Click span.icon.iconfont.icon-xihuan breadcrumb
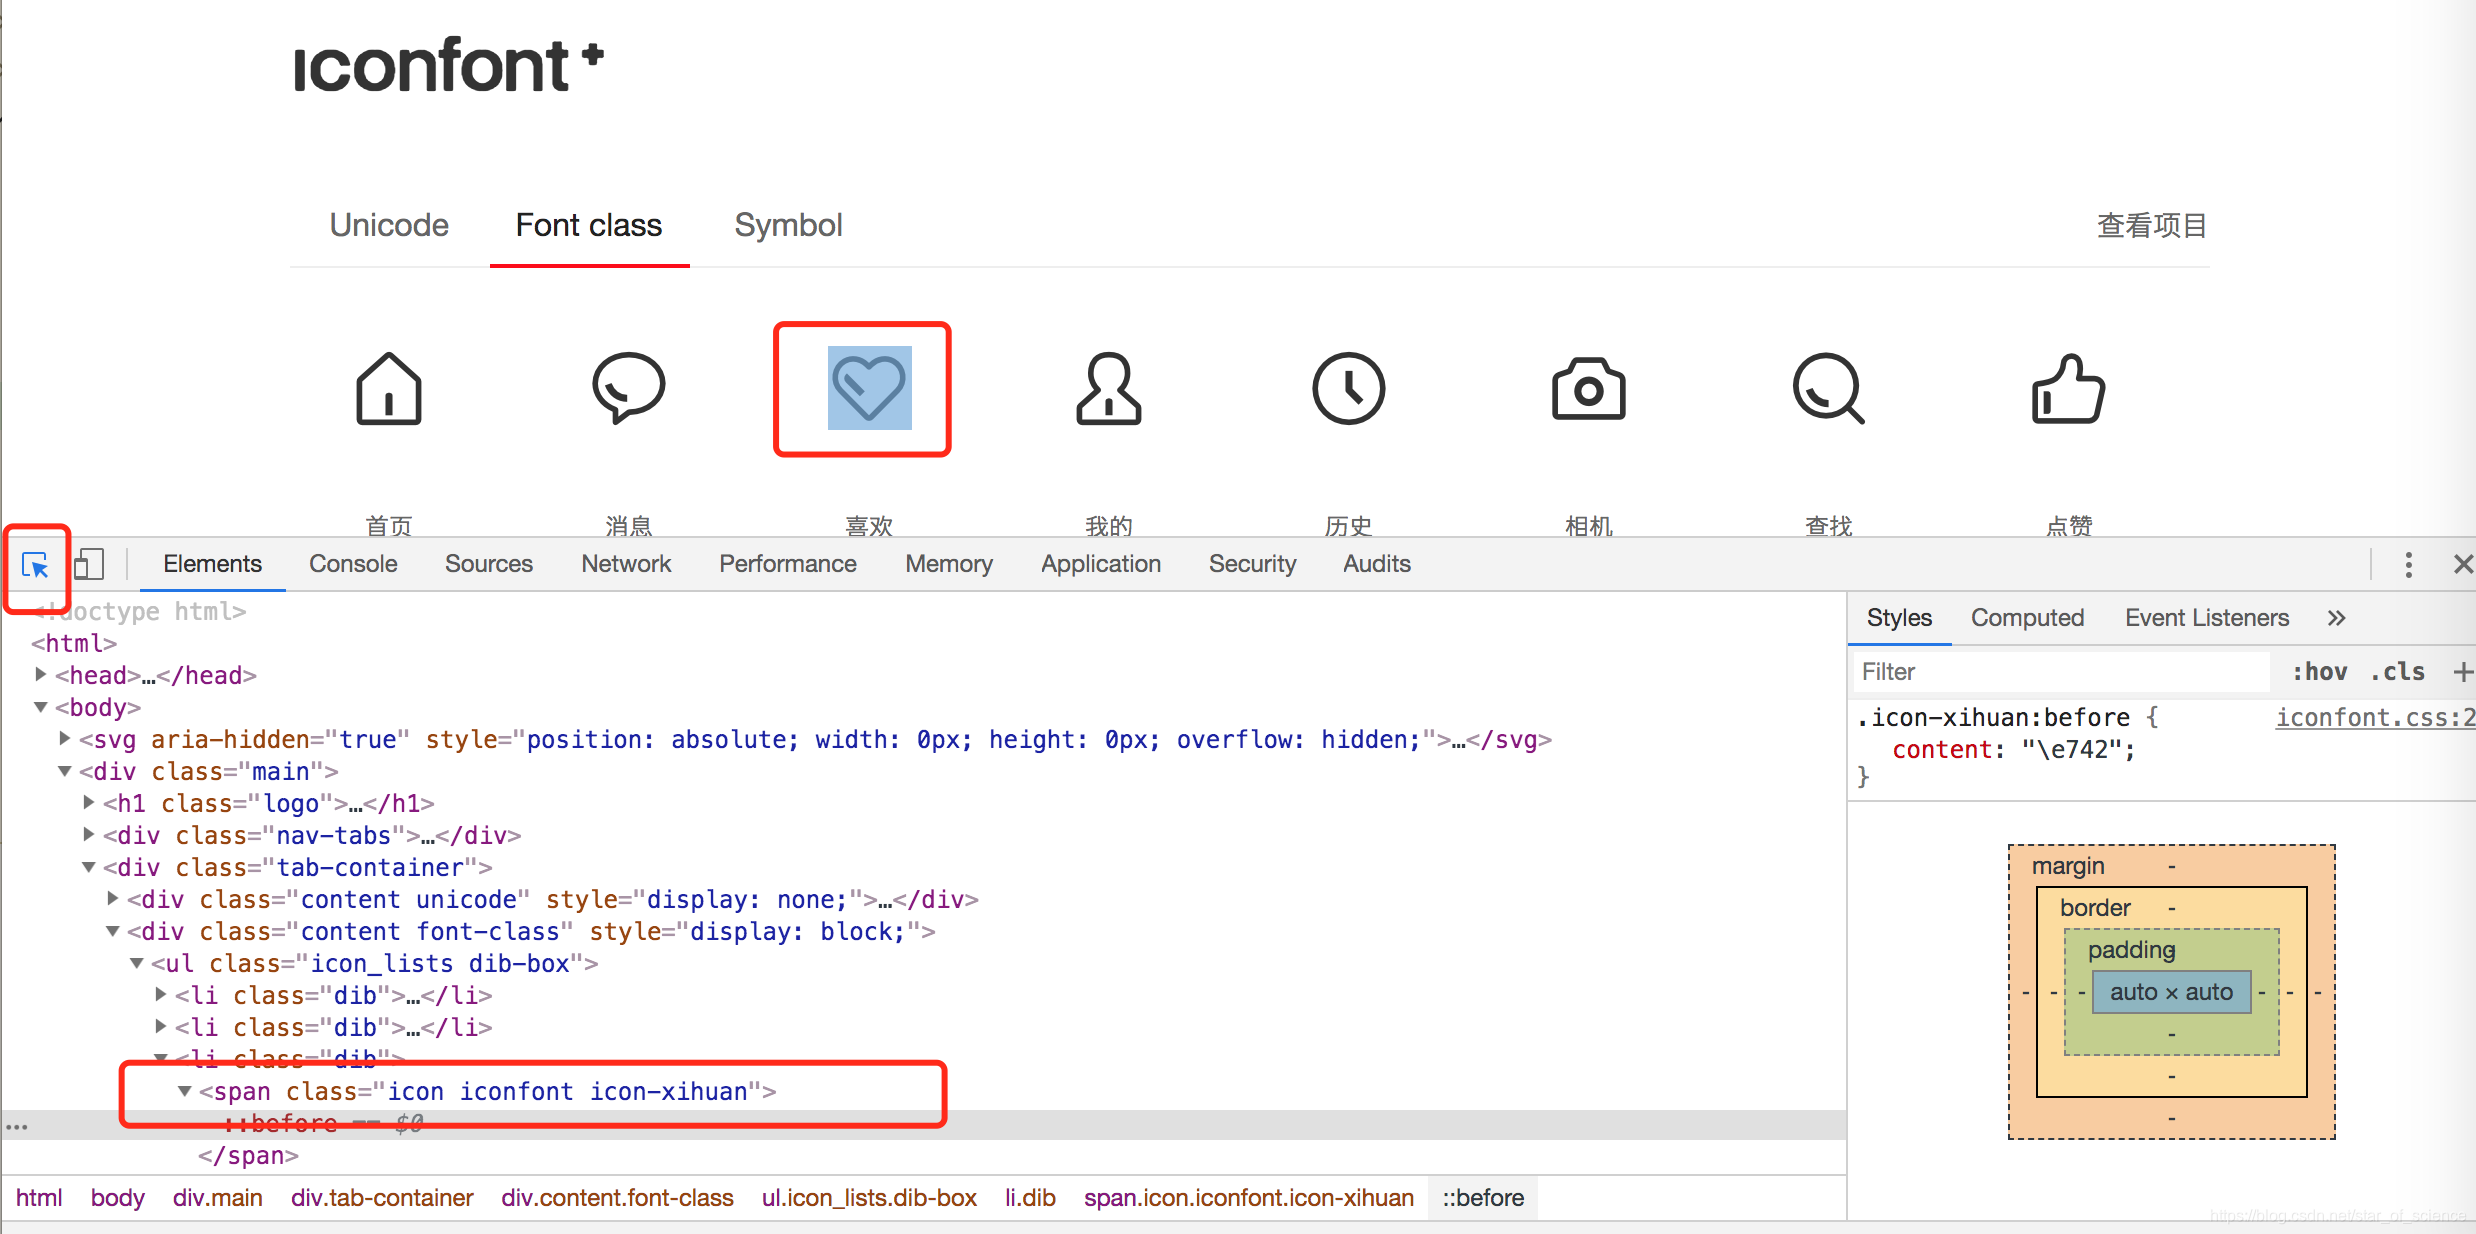2476x1234 pixels. click(1249, 1198)
